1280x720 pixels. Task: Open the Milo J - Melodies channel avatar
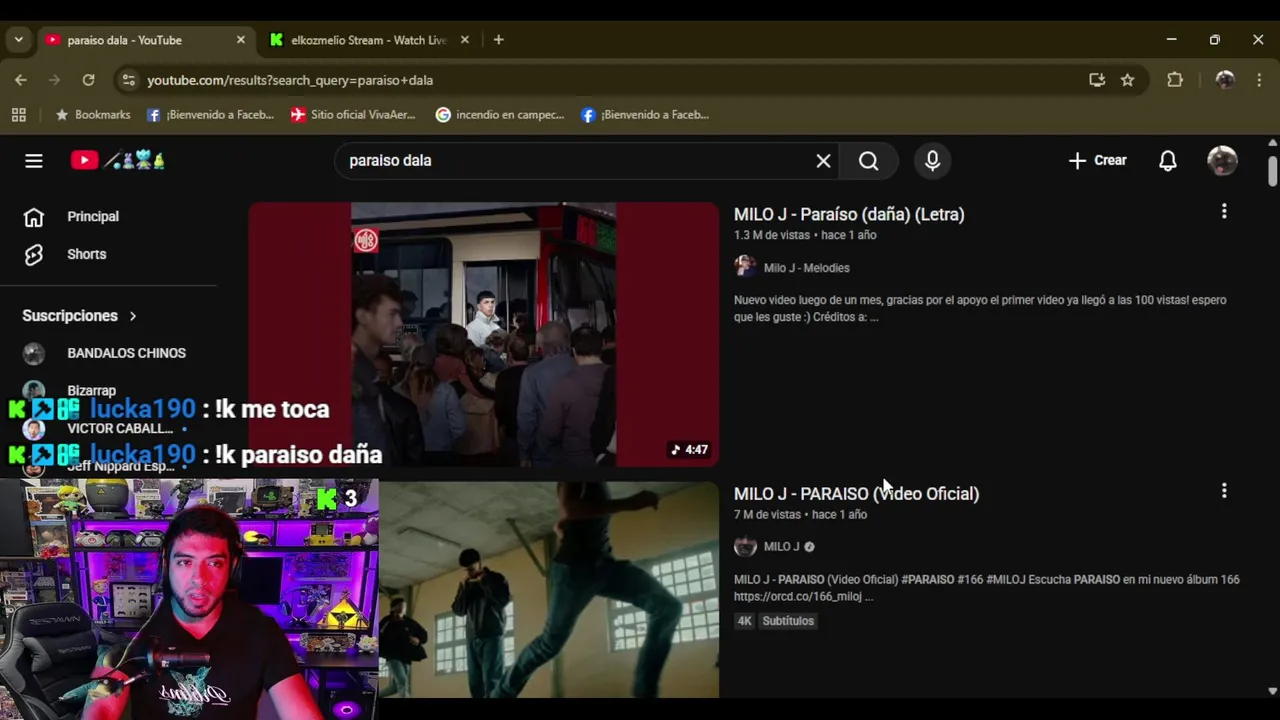click(745, 267)
